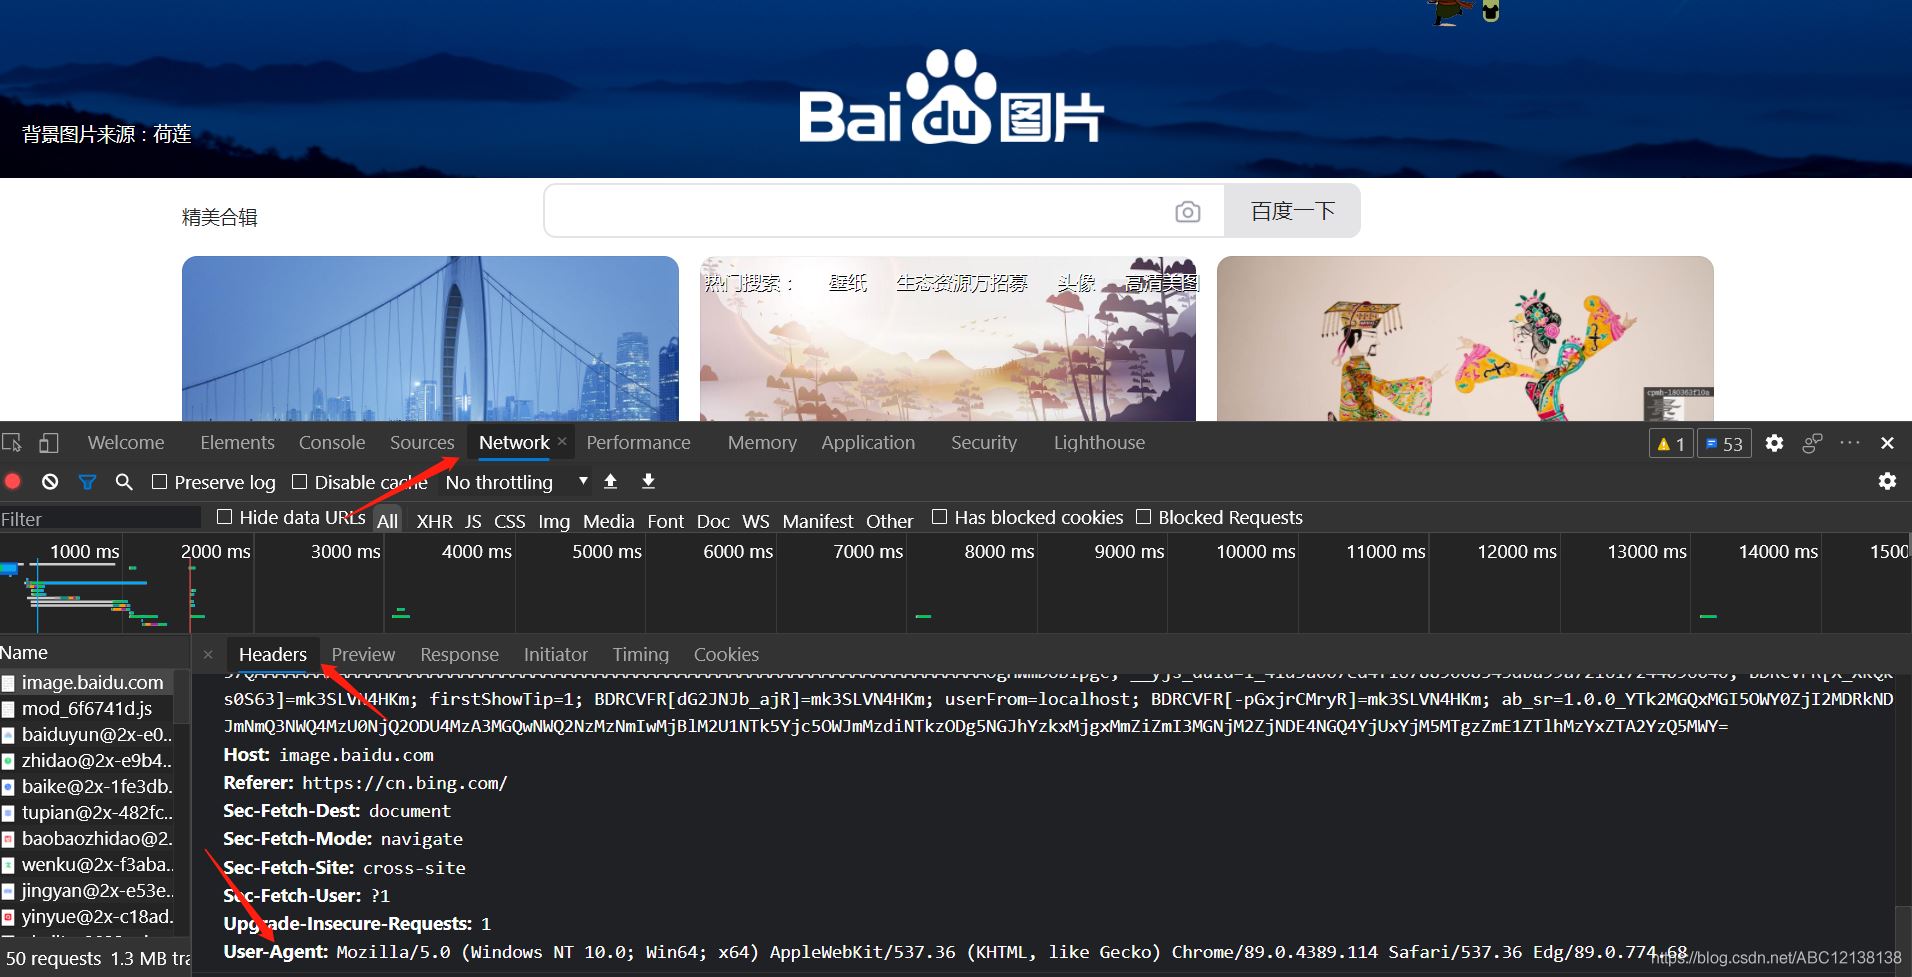Enable Hide data URLs
Image resolution: width=1912 pixels, height=977 pixels.
tap(225, 516)
